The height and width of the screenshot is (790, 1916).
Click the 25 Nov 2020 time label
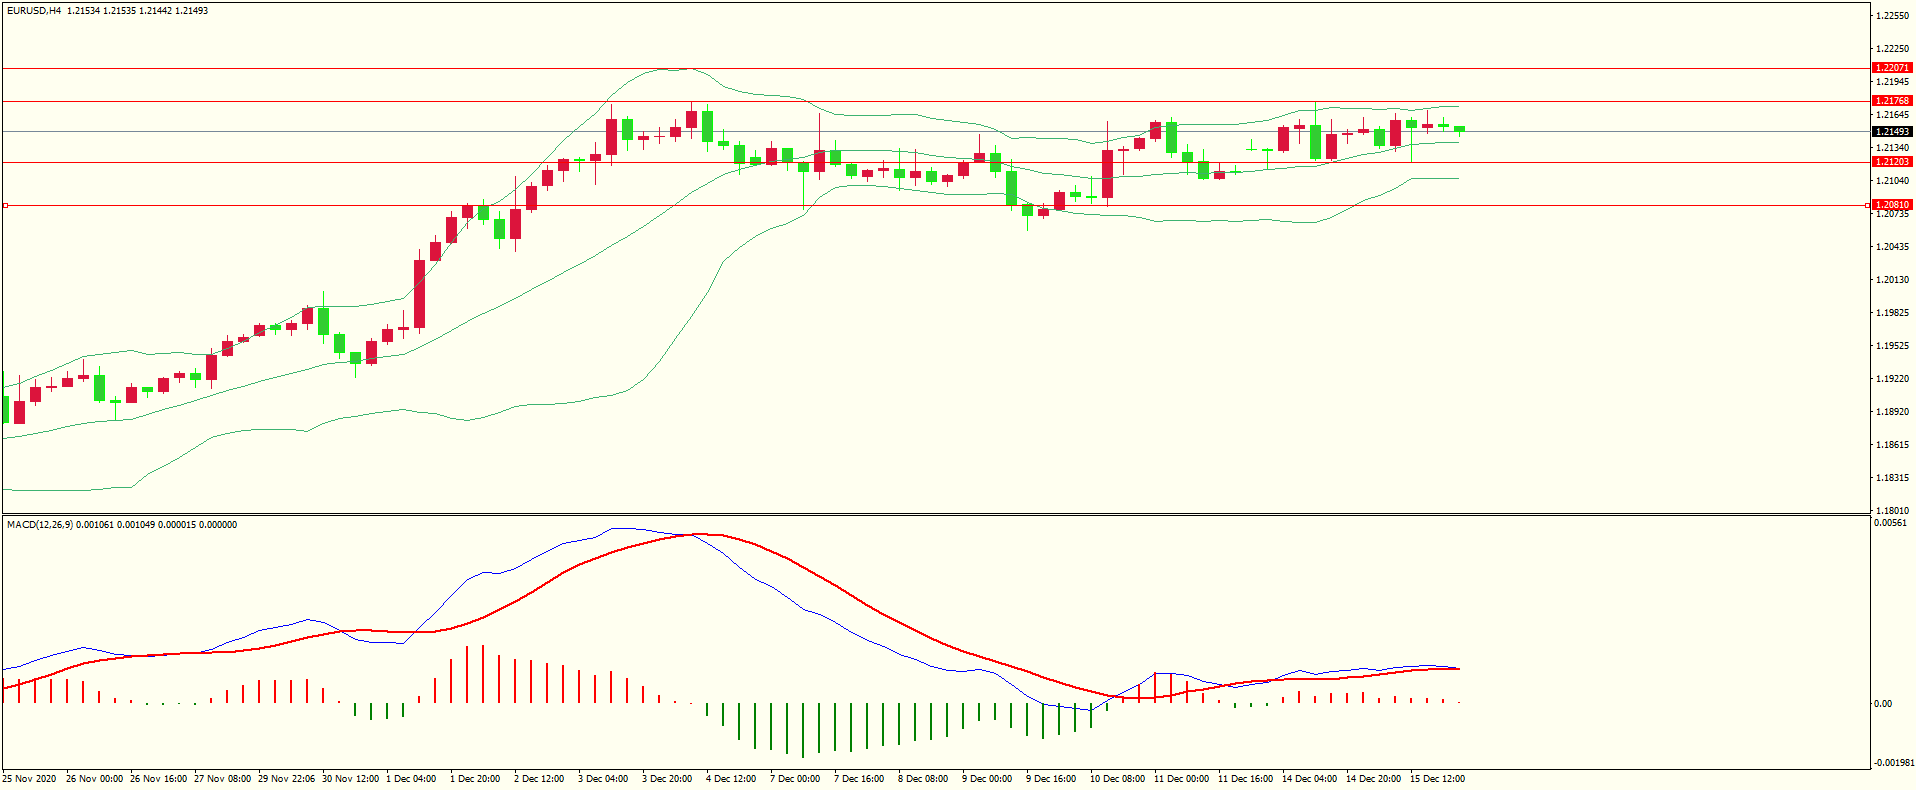coord(30,779)
